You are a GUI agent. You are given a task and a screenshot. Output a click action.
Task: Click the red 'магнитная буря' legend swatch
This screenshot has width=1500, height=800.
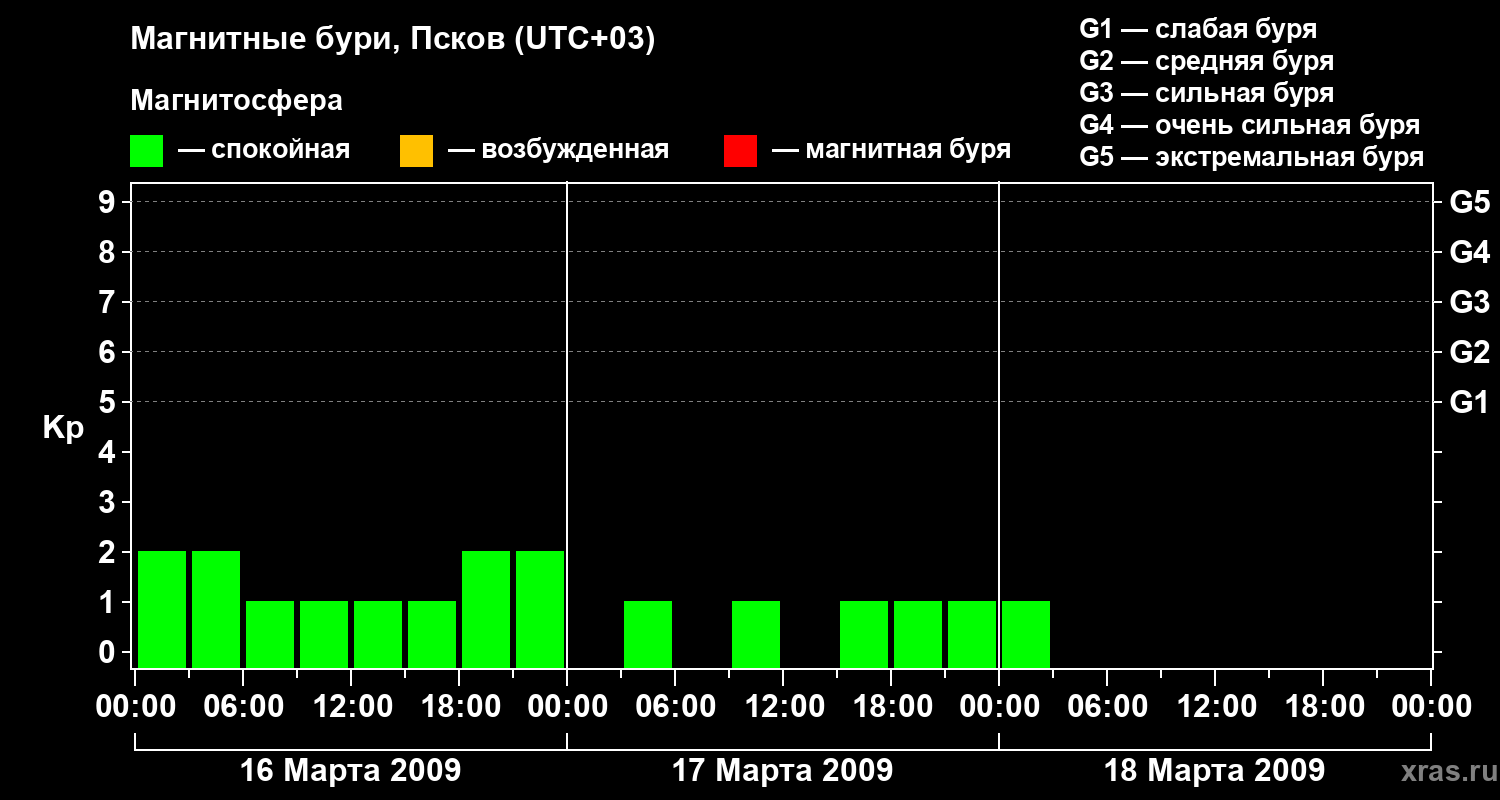740,151
